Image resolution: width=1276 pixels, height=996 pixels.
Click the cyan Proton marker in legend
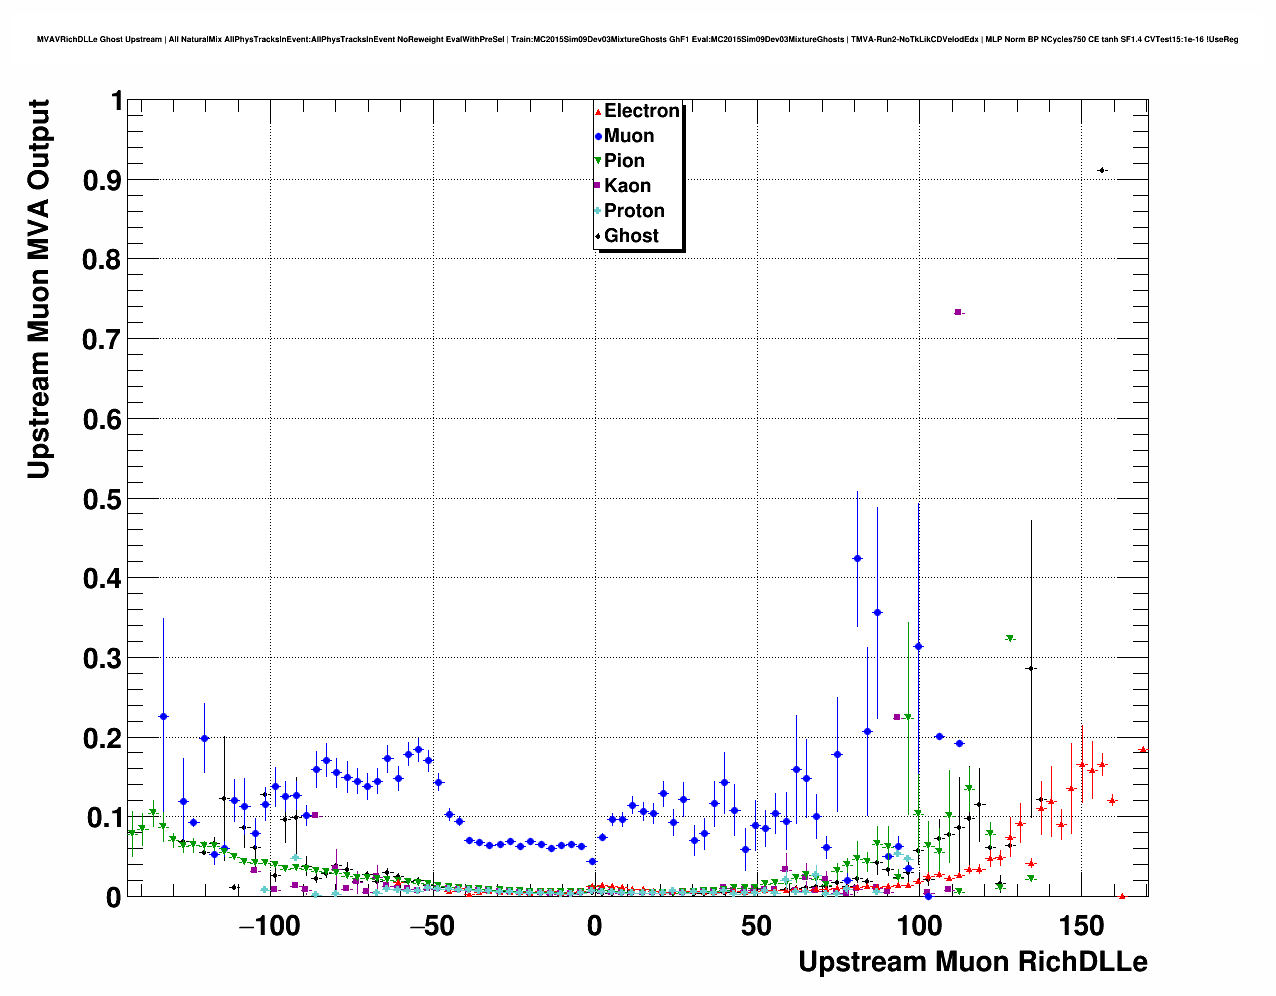coord(598,212)
